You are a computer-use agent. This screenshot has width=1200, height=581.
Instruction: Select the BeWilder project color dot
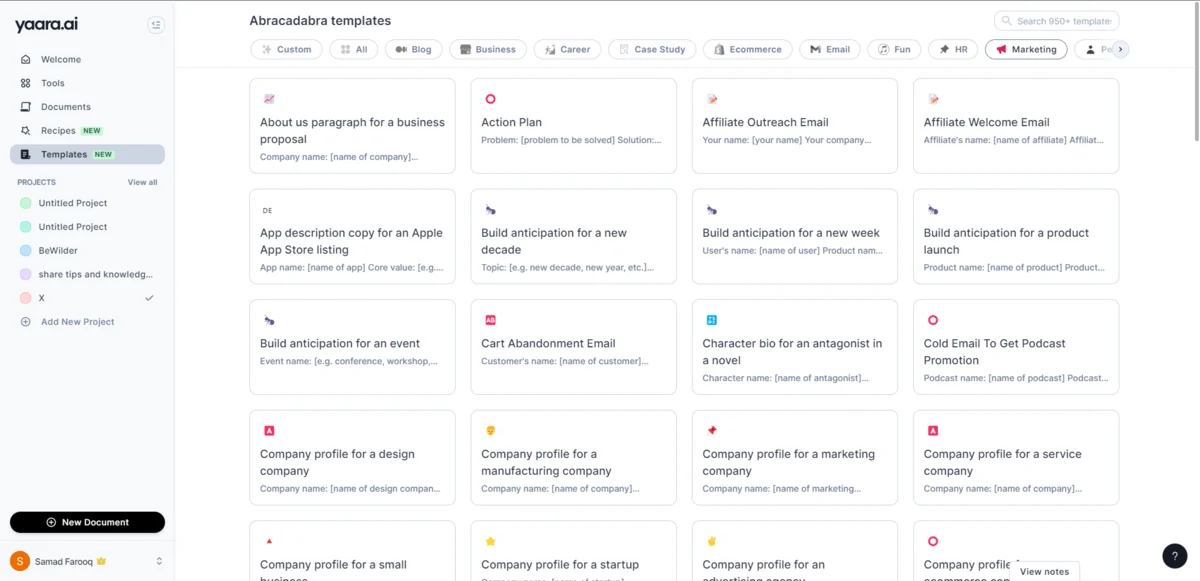point(26,251)
